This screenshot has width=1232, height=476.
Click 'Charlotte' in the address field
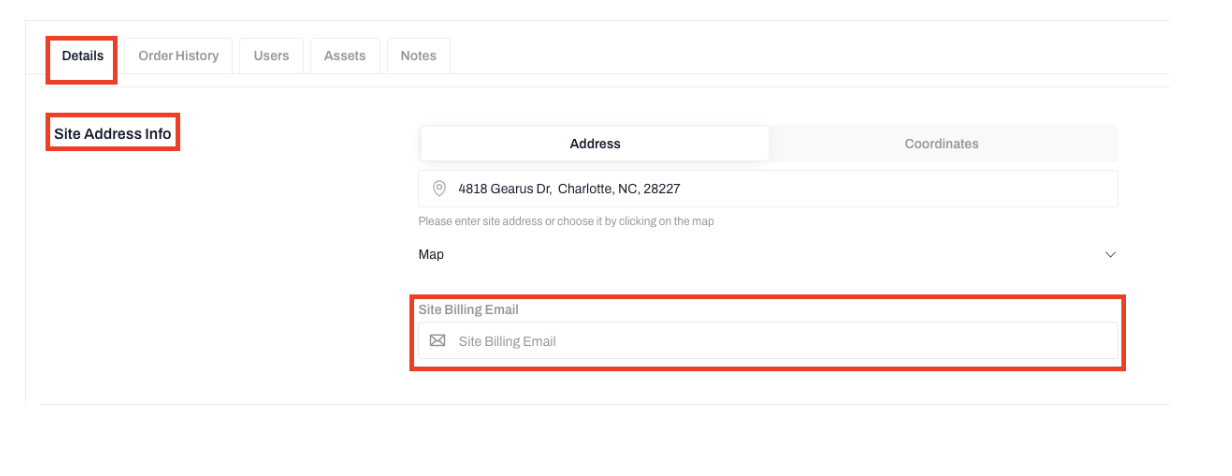[x=583, y=188]
